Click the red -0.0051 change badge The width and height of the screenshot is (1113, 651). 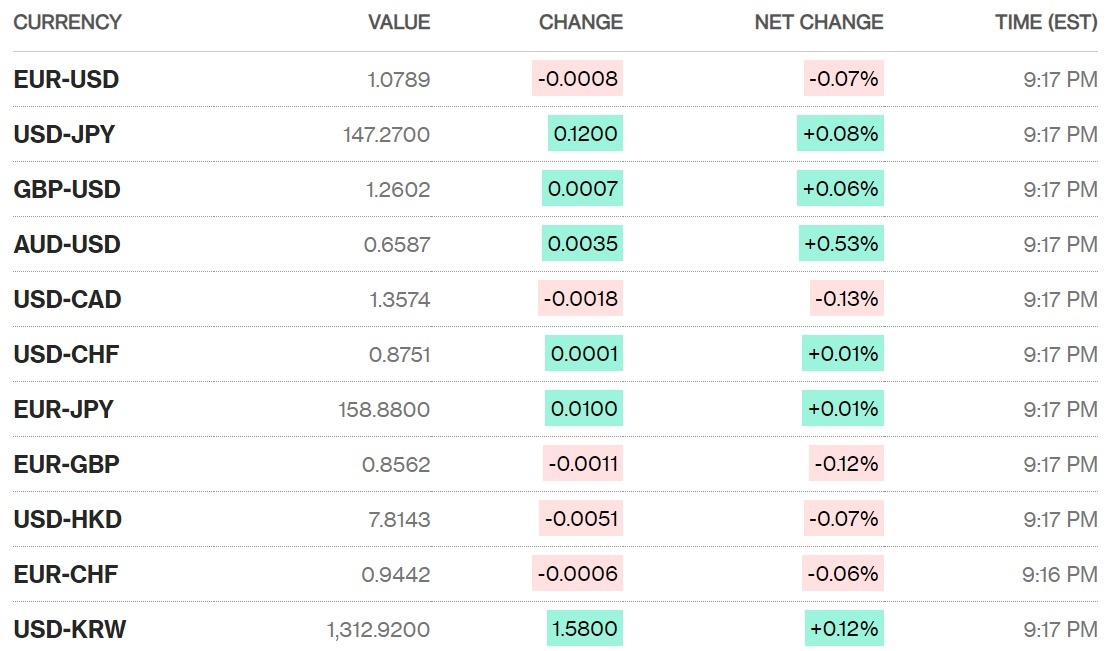coord(581,519)
